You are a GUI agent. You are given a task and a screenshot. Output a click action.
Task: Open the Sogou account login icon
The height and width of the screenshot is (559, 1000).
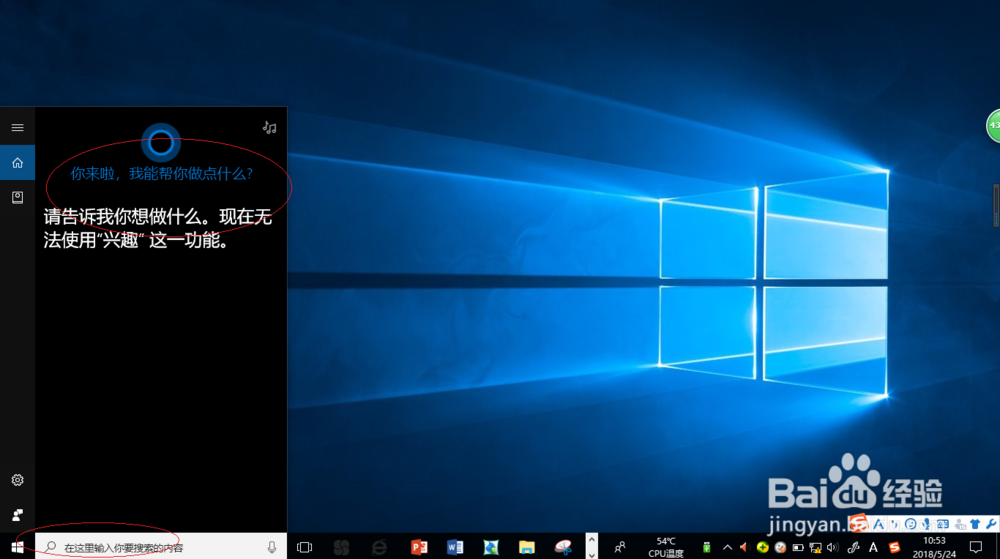pos(959,525)
